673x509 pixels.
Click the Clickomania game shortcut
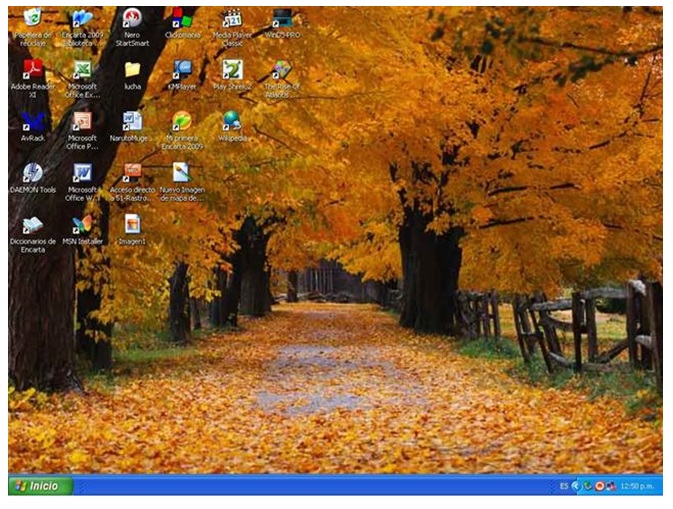182,19
